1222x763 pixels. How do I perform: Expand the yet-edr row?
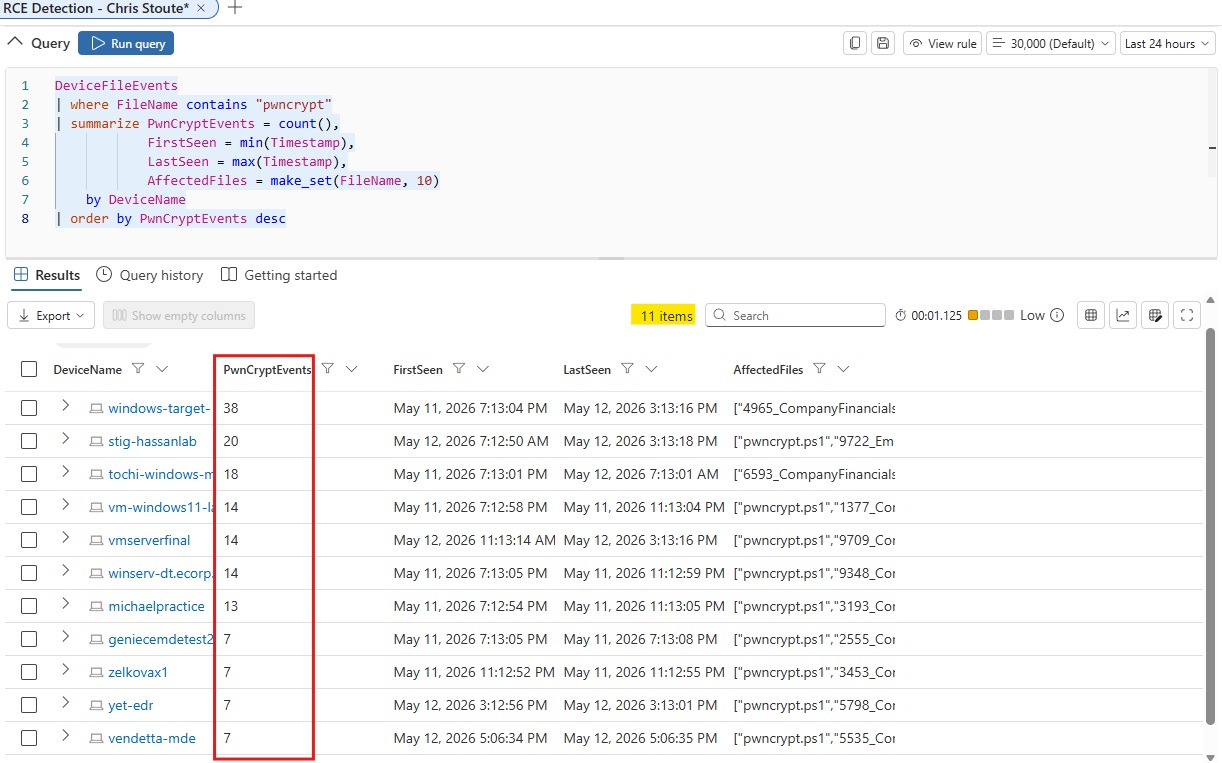pos(65,703)
